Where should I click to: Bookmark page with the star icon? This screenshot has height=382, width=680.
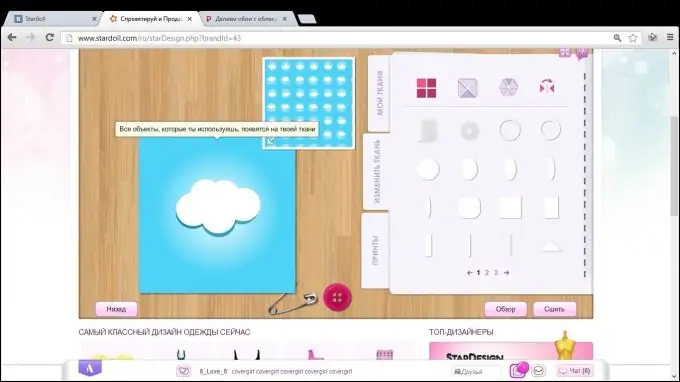(x=633, y=38)
